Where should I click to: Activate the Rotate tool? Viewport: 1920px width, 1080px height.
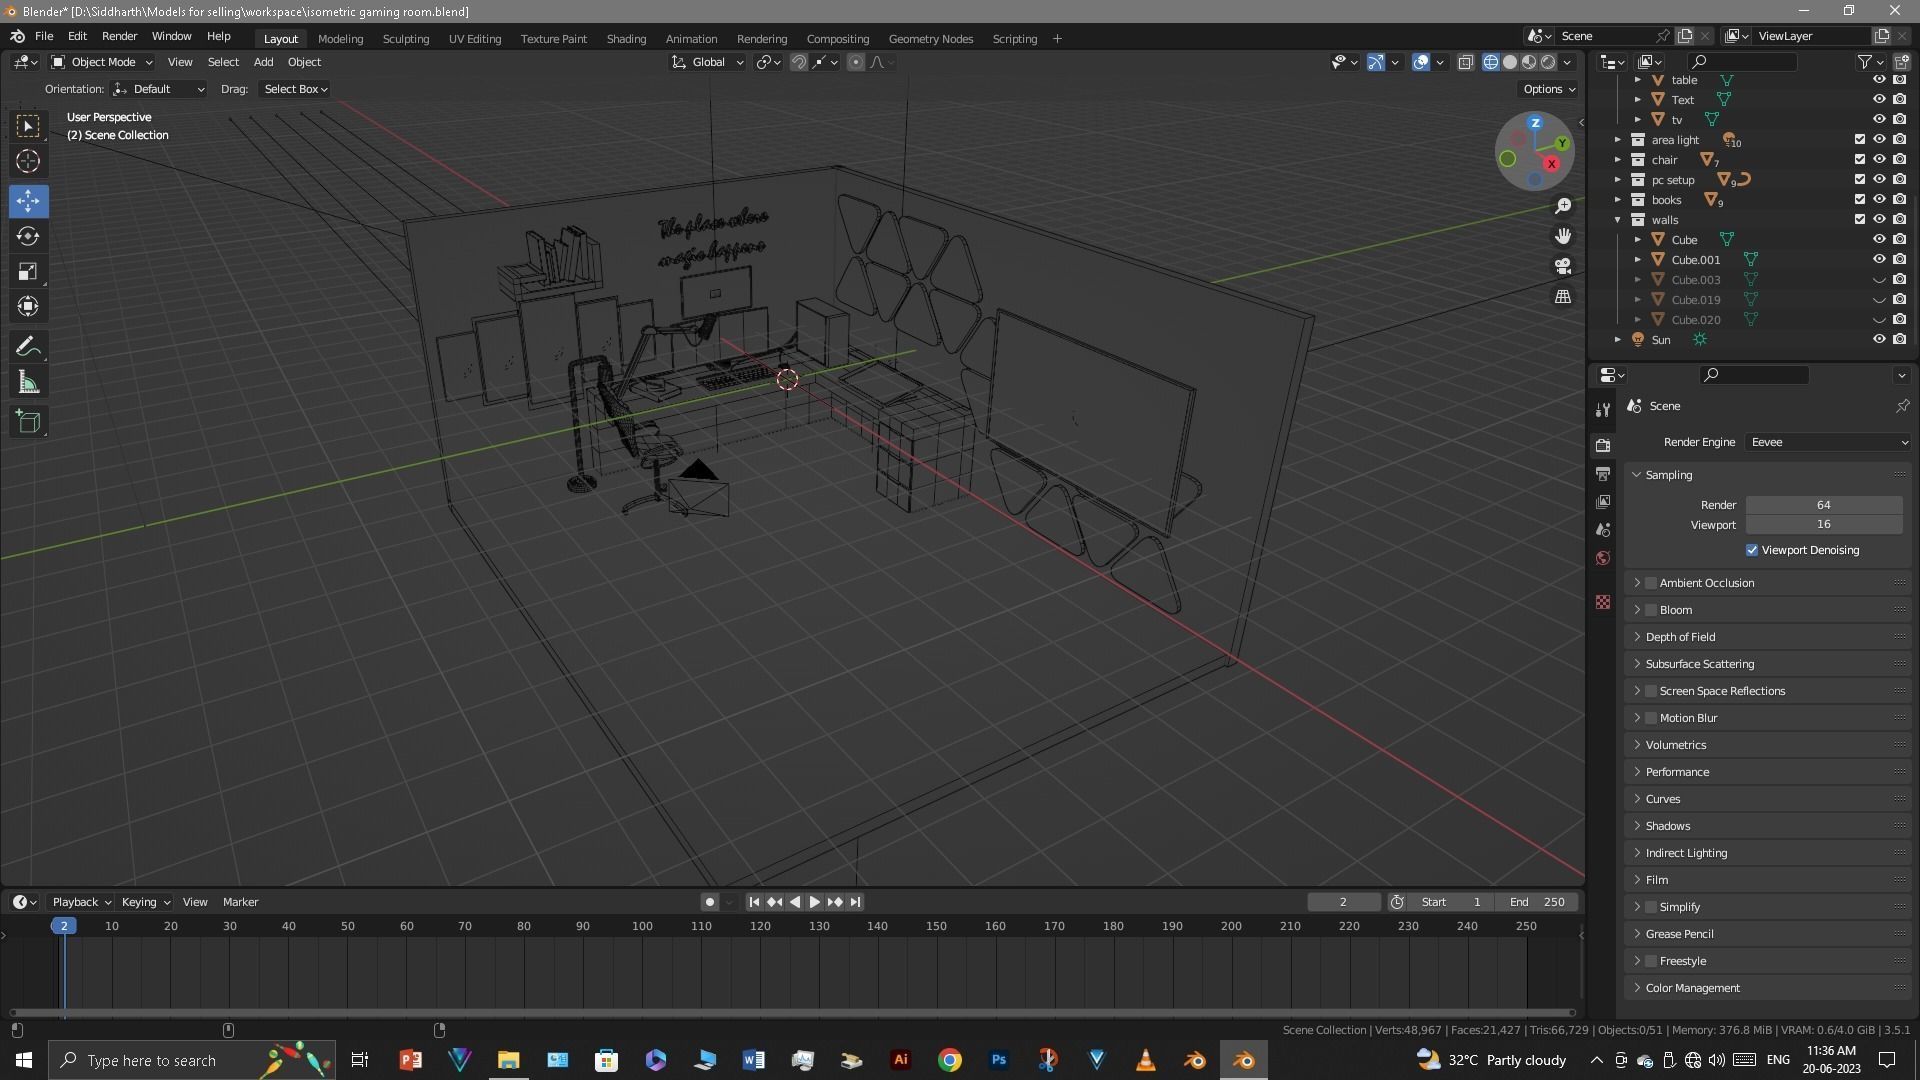(x=28, y=237)
